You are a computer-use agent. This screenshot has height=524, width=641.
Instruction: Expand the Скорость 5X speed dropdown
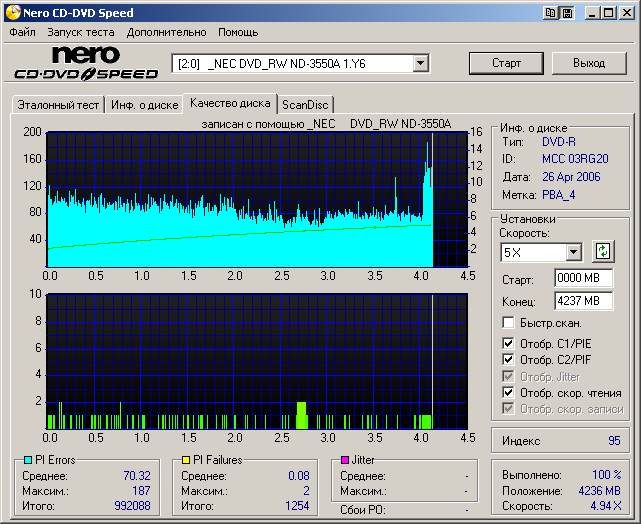click(x=573, y=252)
